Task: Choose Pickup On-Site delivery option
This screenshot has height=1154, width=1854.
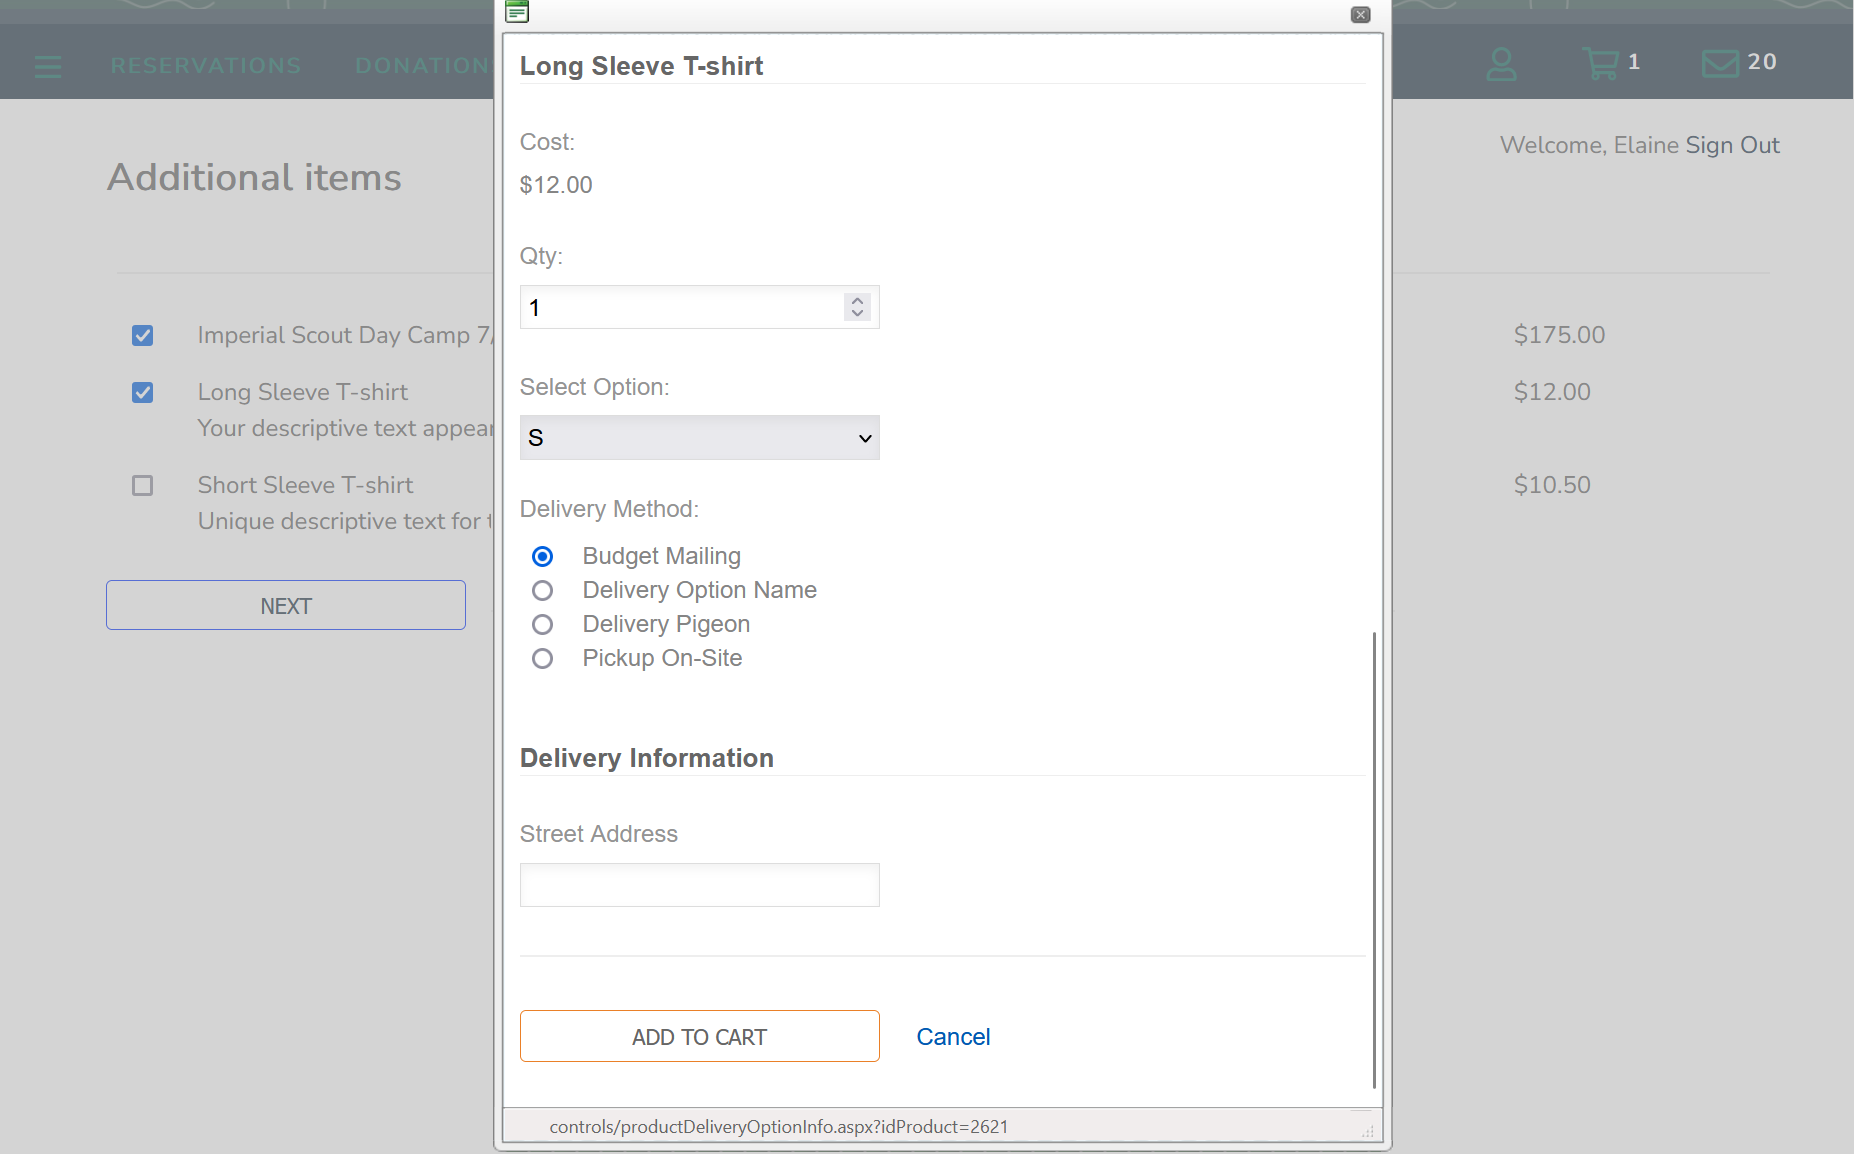Action: click(x=542, y=658)
